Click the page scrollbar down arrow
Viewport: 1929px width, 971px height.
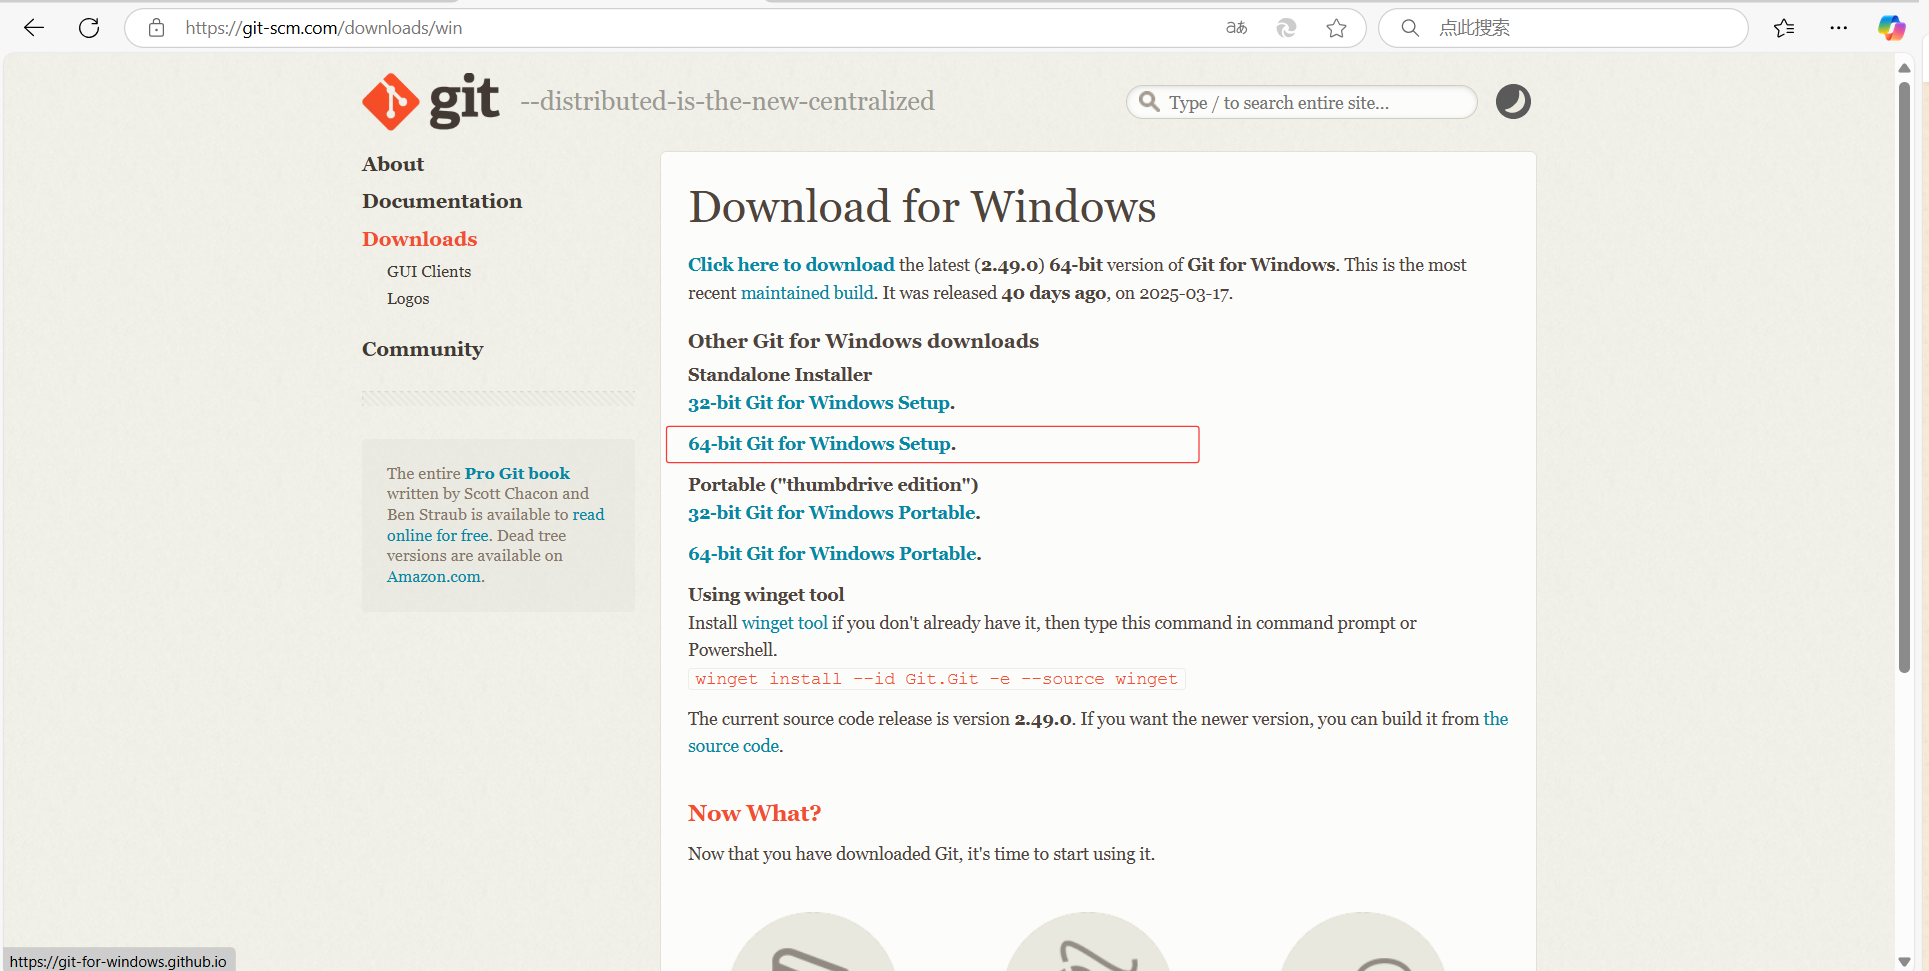click(x=1904, y=961)
